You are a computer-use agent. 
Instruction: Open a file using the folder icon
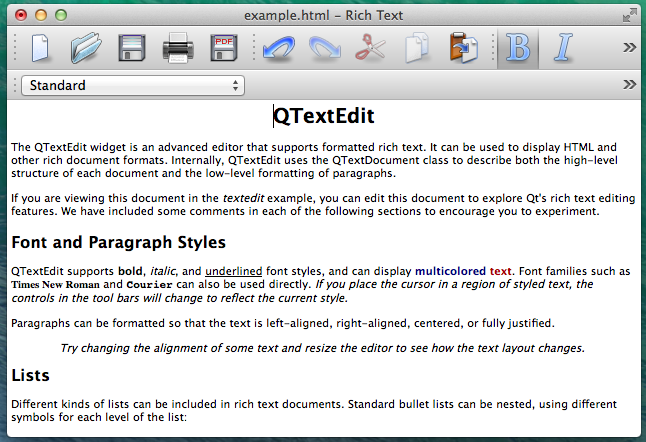click(x=87, y=47)
